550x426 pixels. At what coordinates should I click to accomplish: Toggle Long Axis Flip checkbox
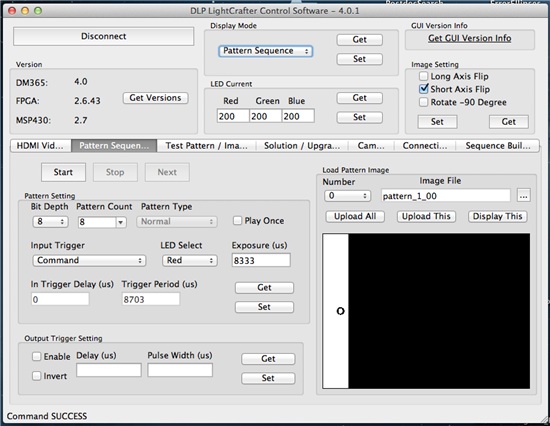point(424,76)
